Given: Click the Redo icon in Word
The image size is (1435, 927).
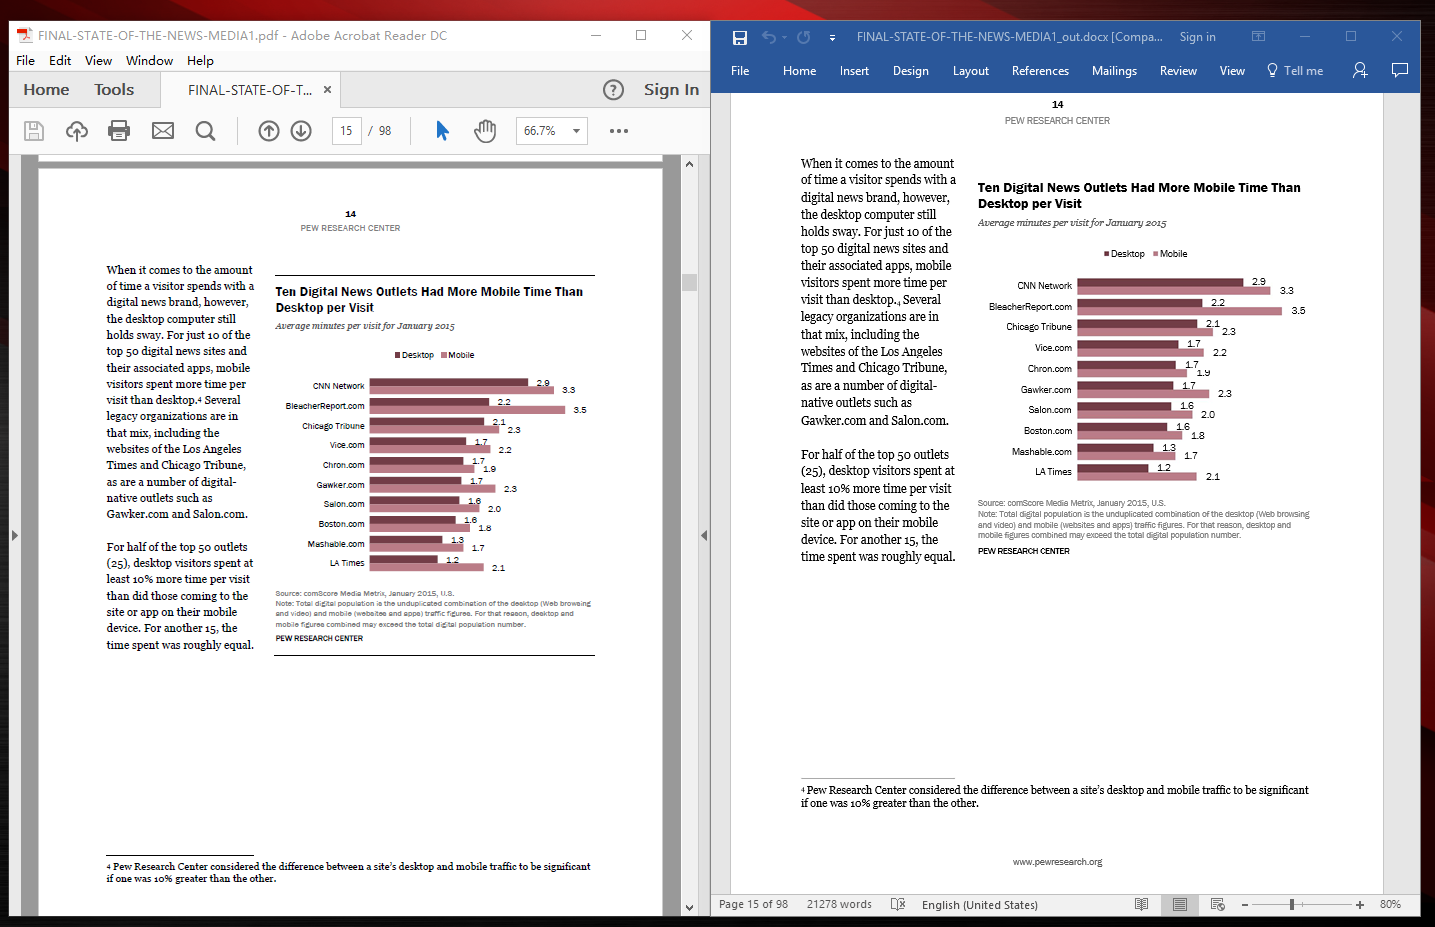Looking at the screenshot, I should [803, 37].
